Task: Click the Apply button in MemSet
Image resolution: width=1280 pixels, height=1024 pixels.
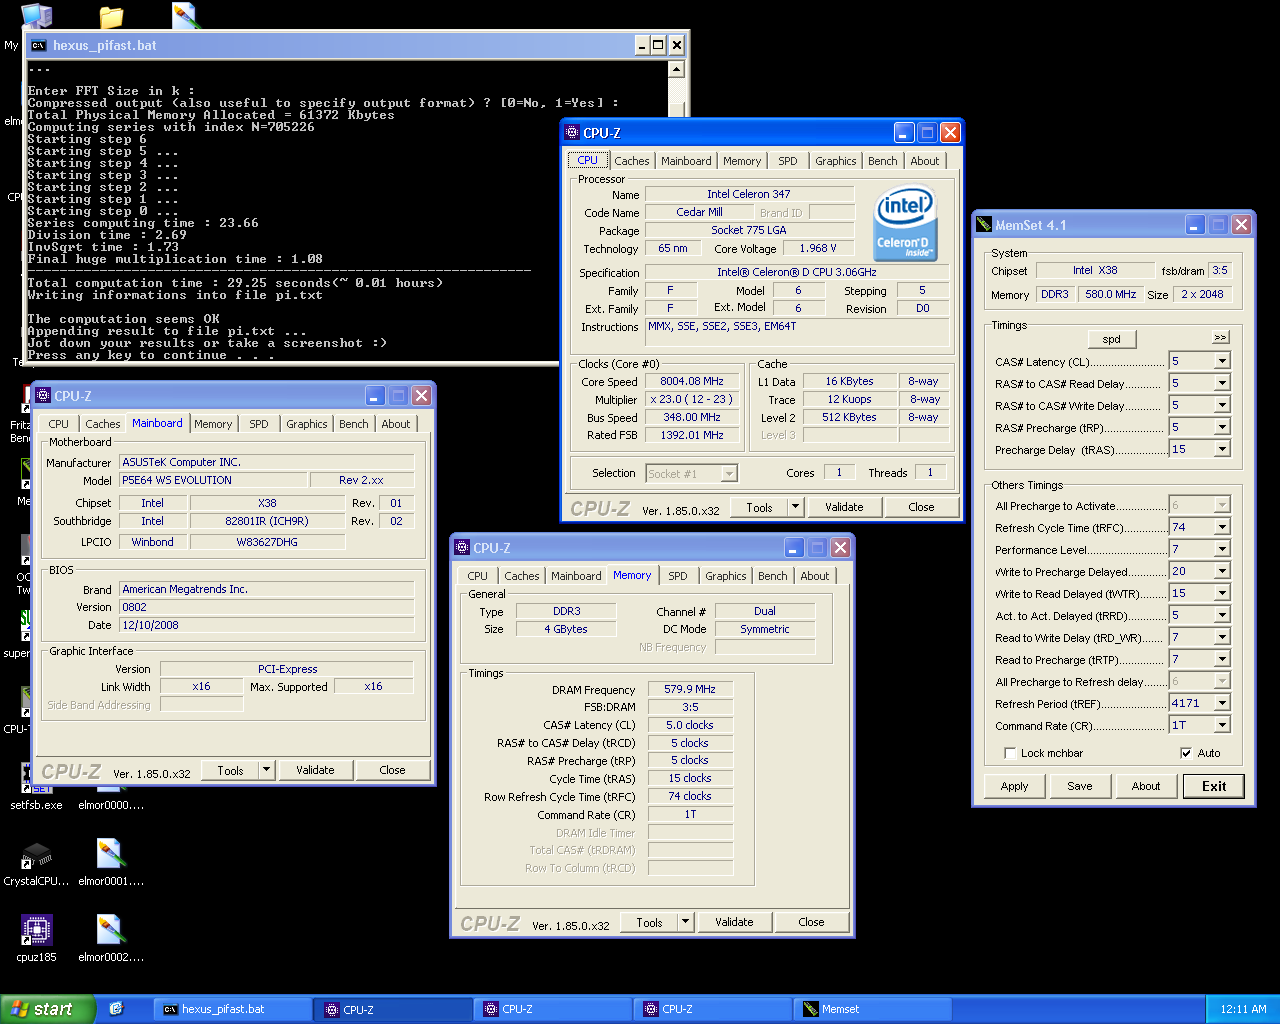Action: click(1015, 786)
